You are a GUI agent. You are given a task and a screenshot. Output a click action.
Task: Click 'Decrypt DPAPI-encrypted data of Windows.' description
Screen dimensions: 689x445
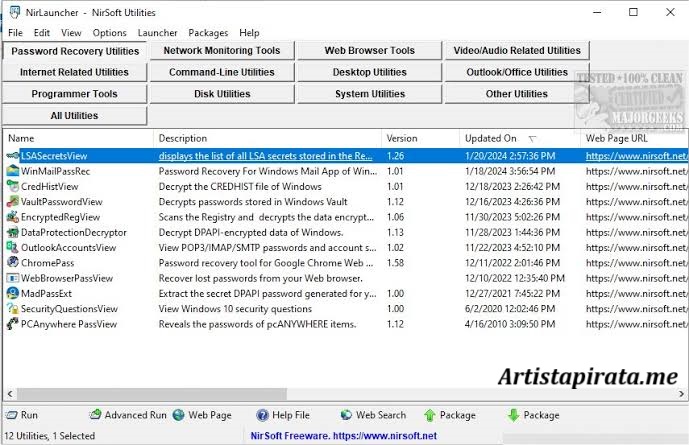click(x=251, y=232)
